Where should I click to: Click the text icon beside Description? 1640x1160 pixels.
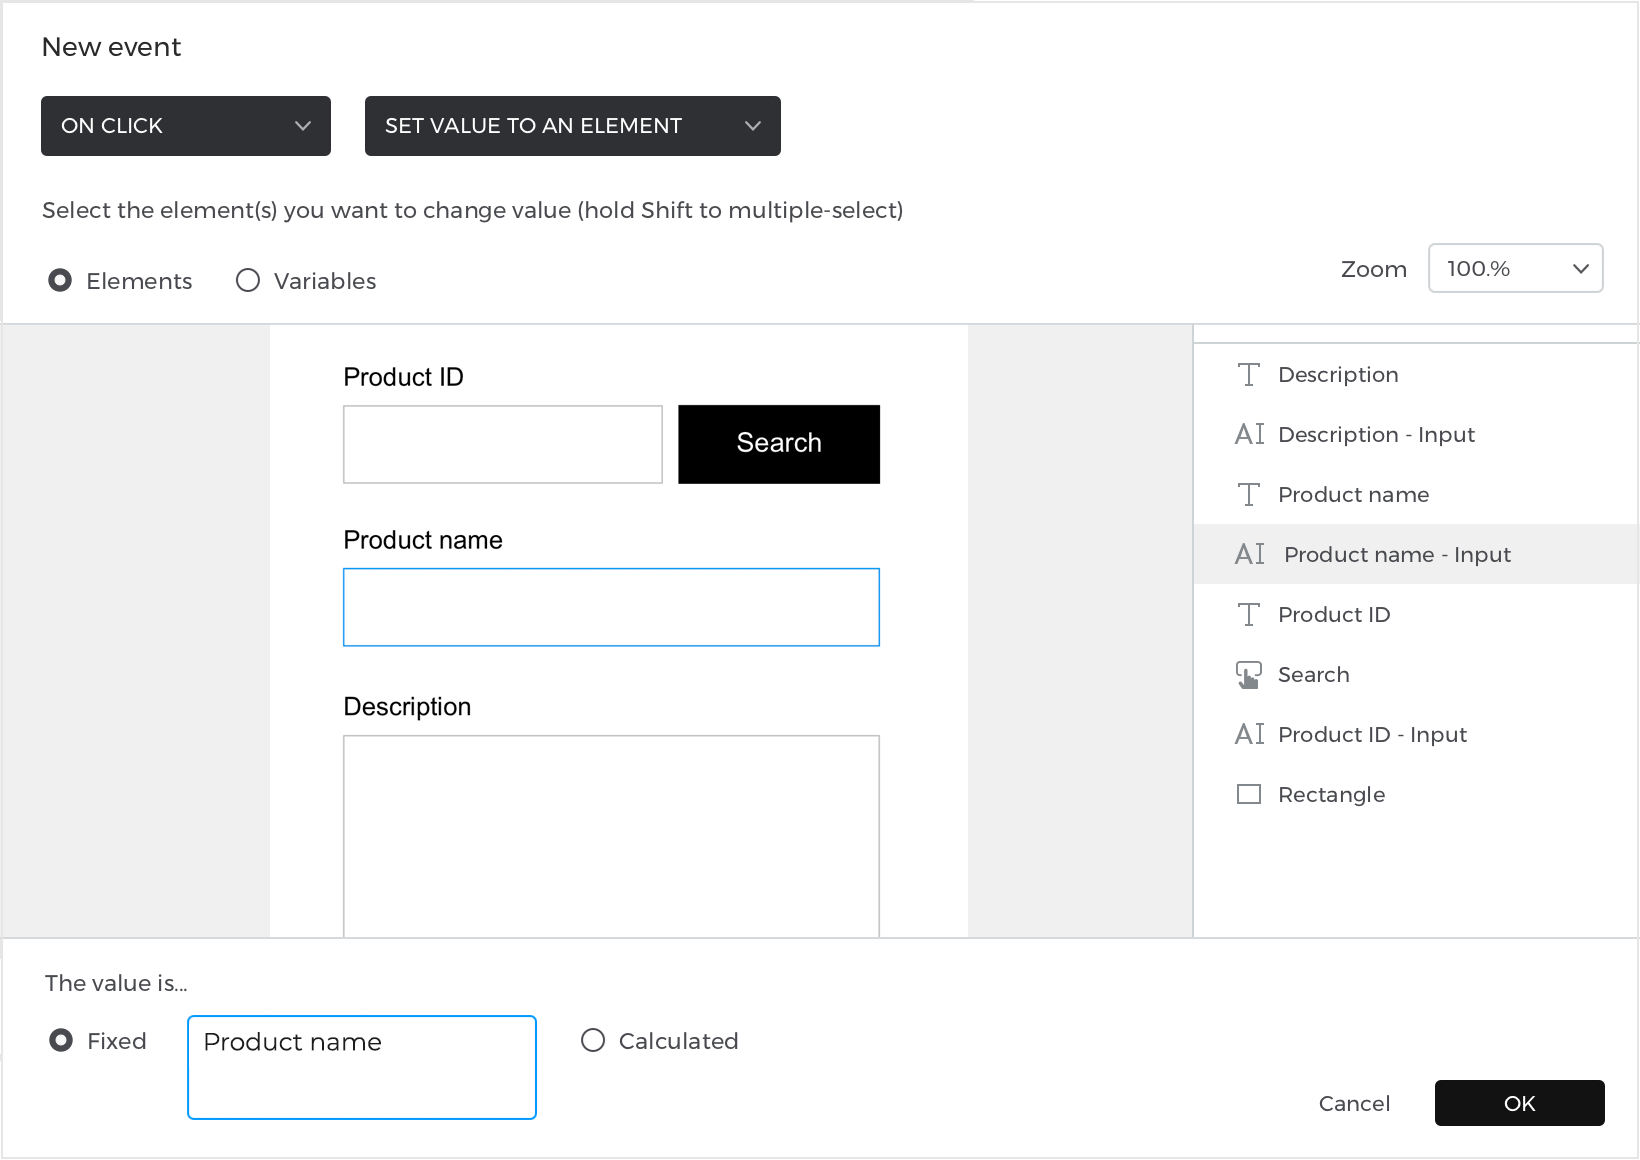(1248, 375)
